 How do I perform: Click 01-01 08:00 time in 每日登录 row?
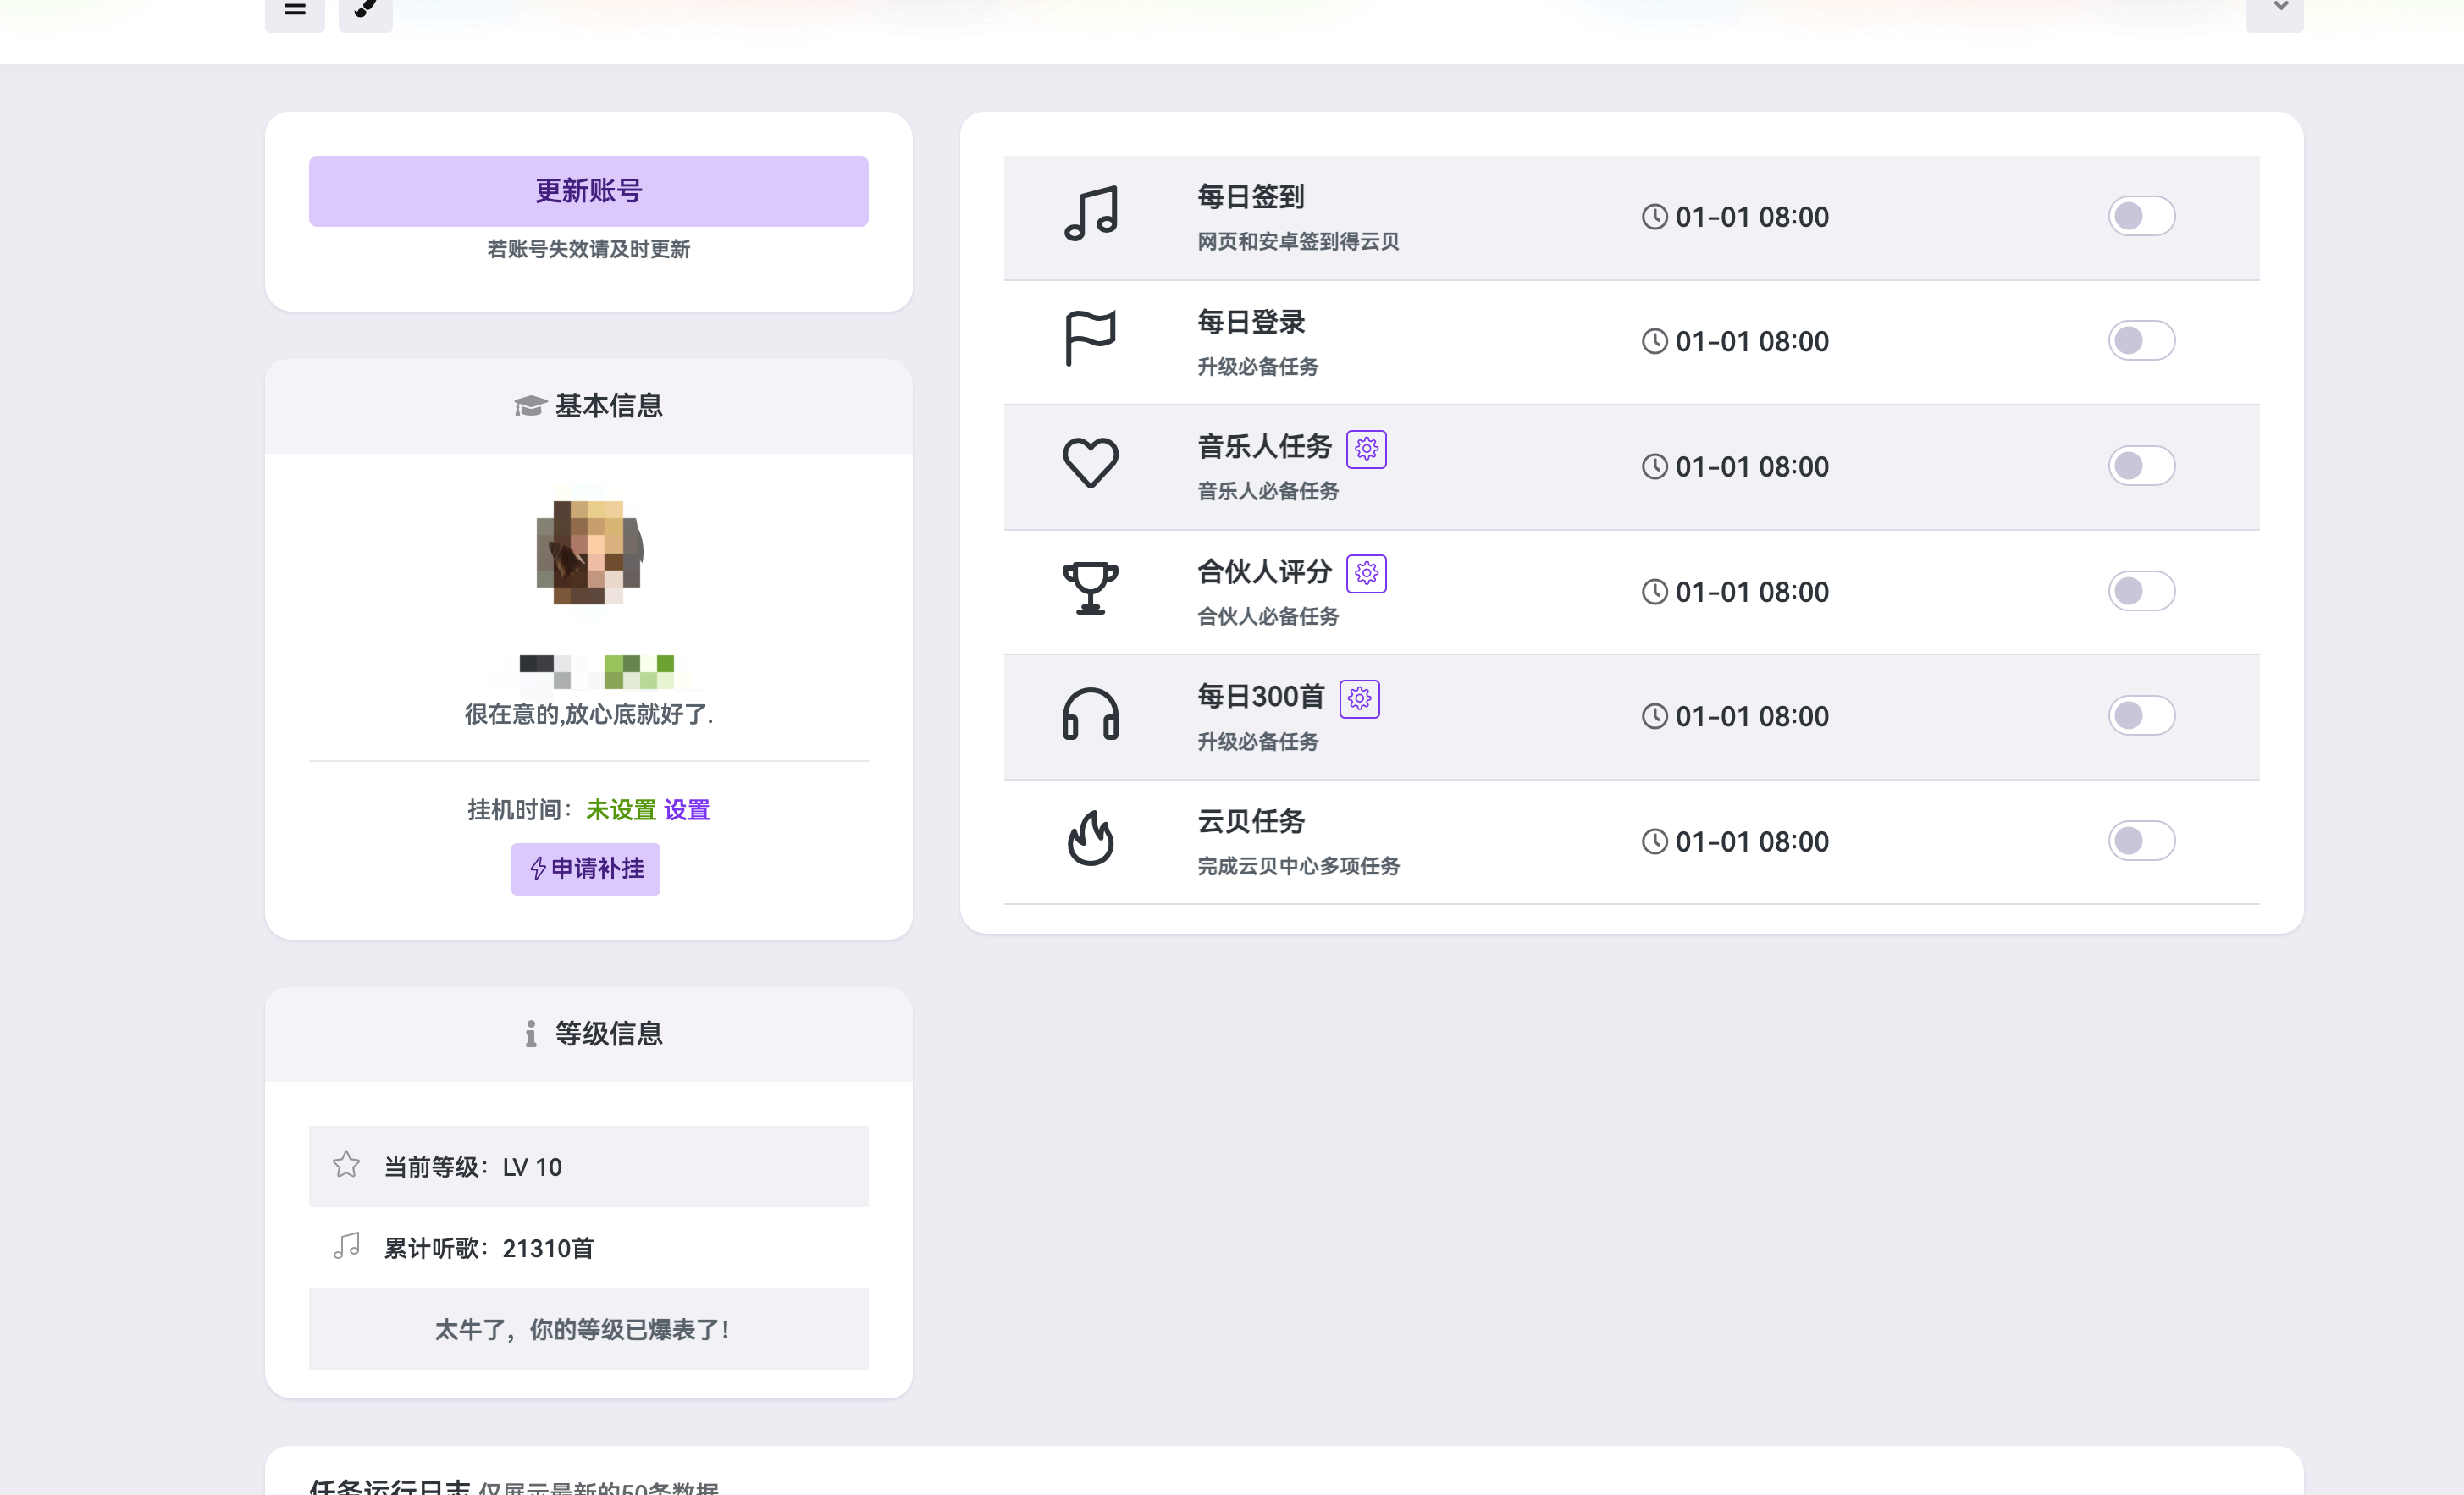click(x=1752, y=342)
